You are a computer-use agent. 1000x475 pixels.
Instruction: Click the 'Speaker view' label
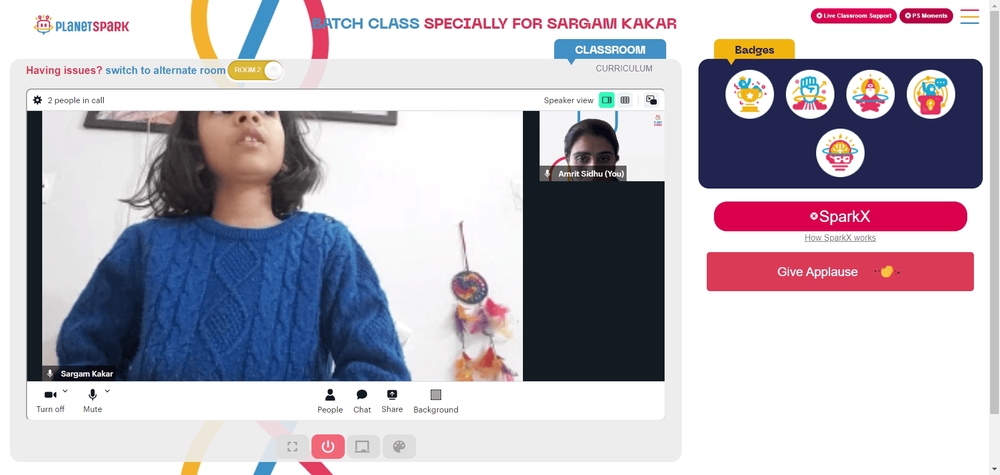coord(568,100)
